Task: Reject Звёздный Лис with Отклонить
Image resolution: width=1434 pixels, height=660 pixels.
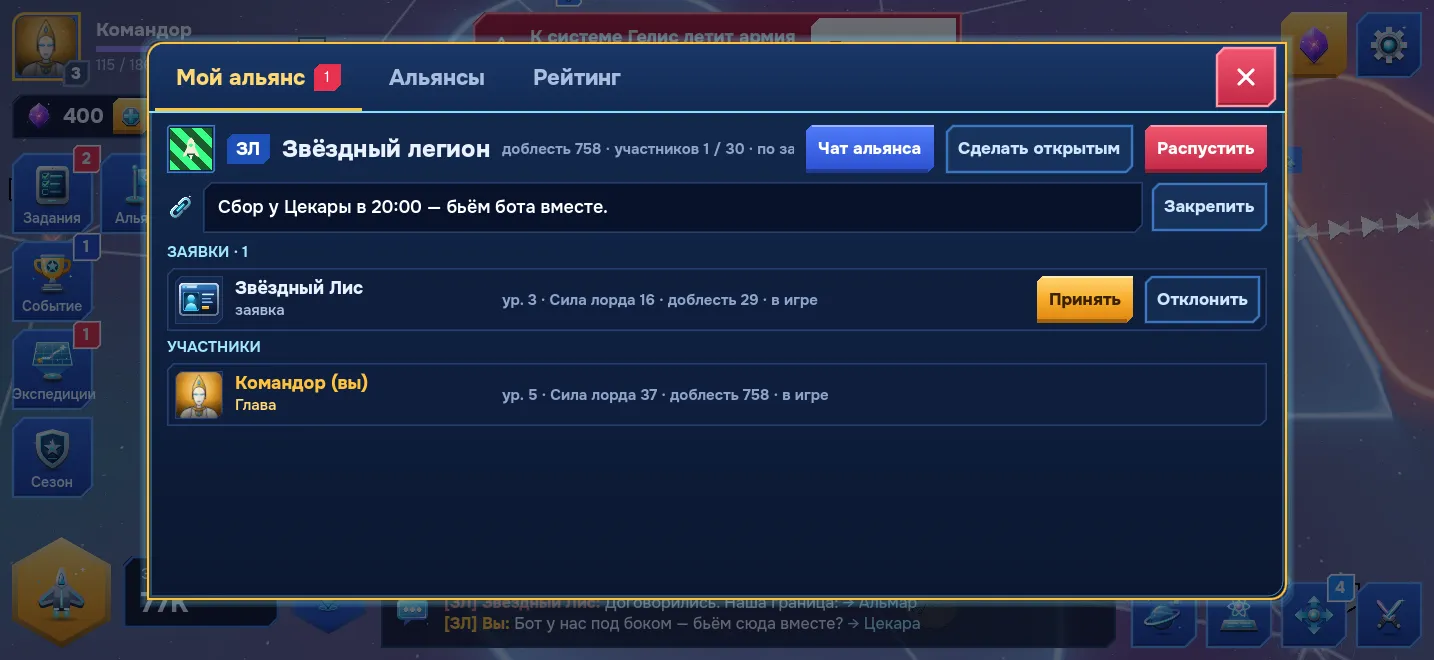Action: tap(1202, 300)
